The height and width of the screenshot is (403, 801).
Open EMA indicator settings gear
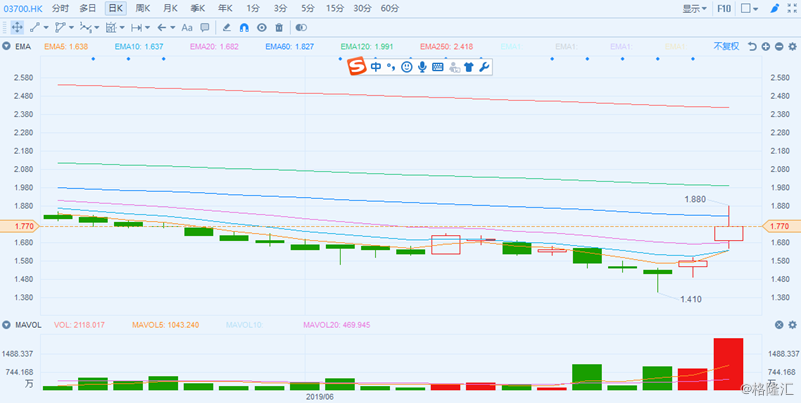pos(792,46)
